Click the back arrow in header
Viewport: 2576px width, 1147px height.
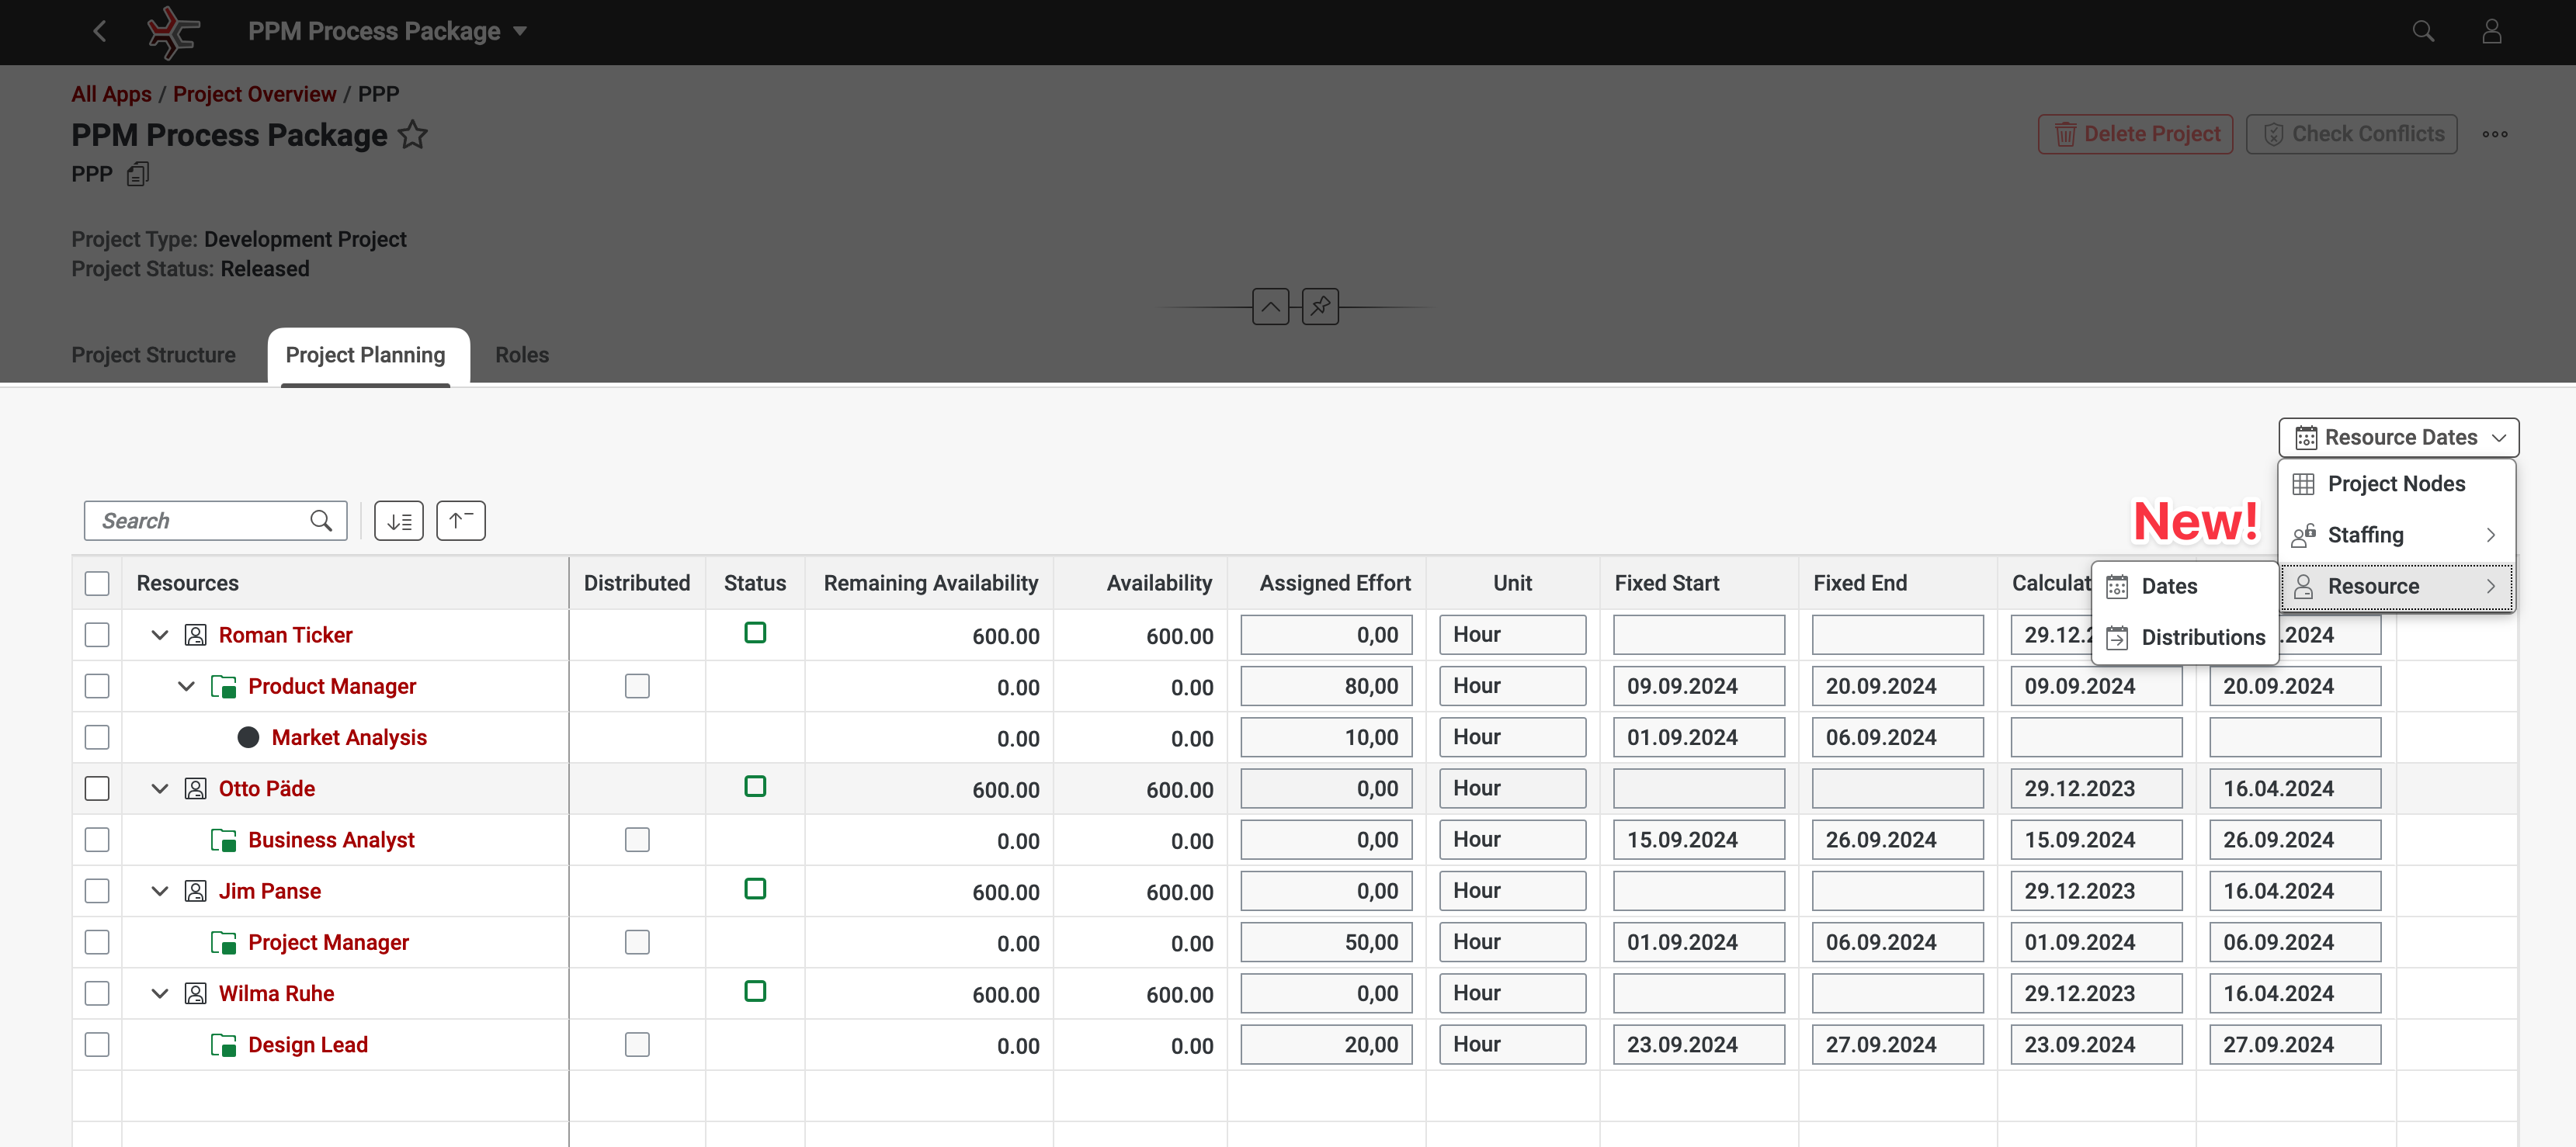pyautogui.click(x=99, y=31)
